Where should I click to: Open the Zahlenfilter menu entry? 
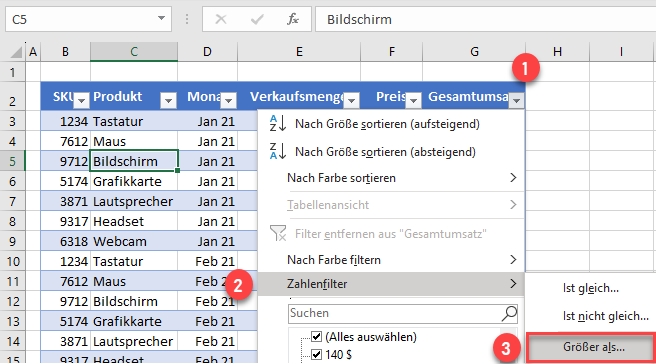[x=391, y=284]
